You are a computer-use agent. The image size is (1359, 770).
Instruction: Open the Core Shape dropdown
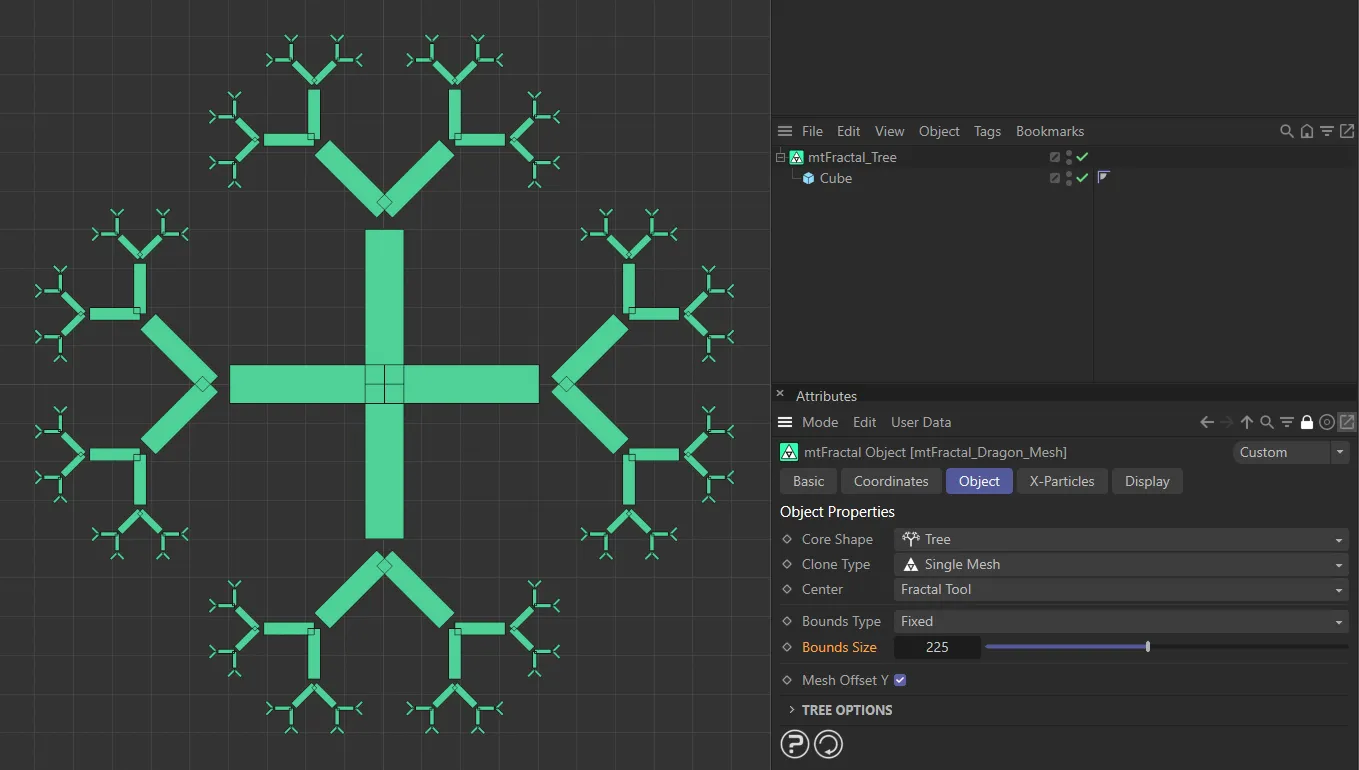[1120, 539]
